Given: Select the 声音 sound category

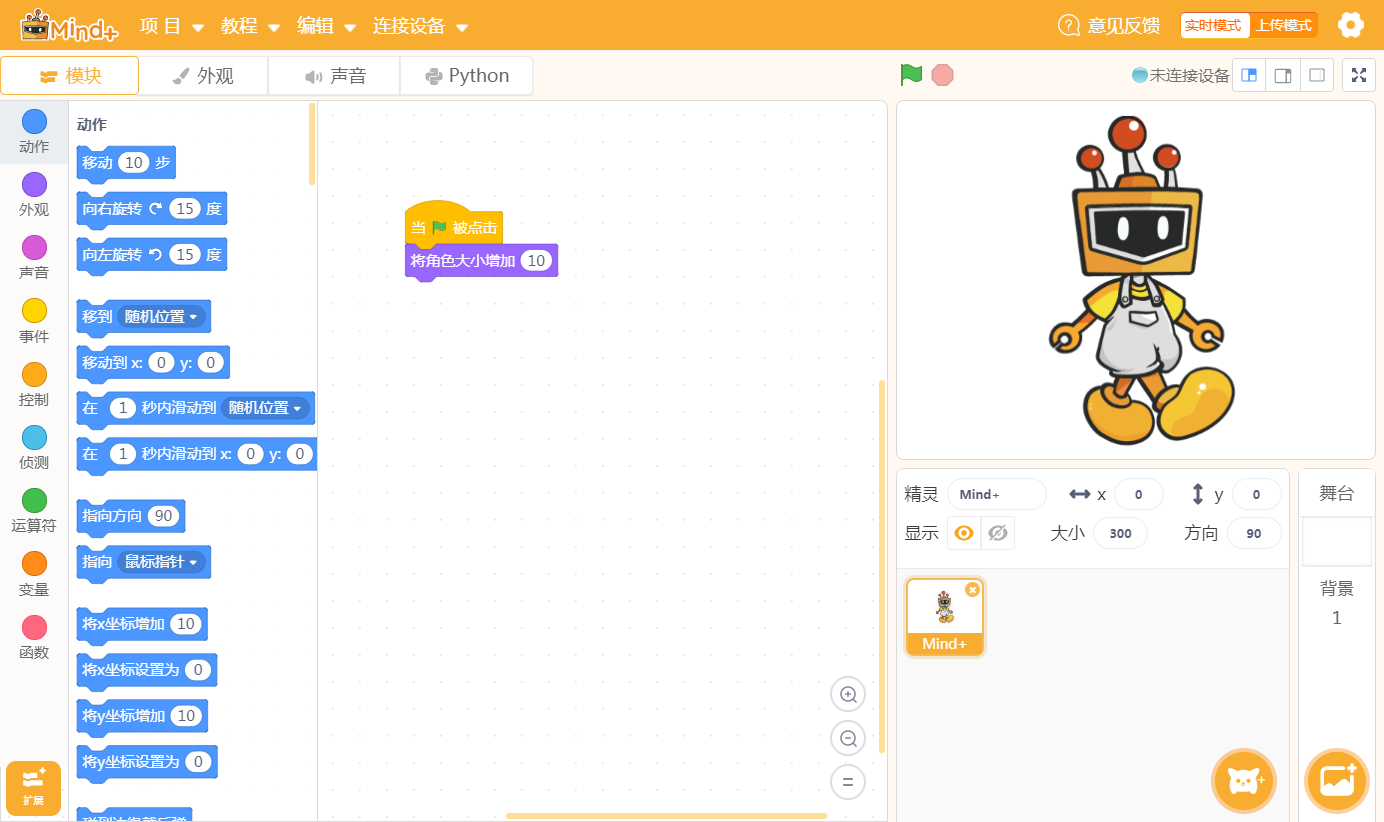Looking at the screenshot, I should pos(34,258).
